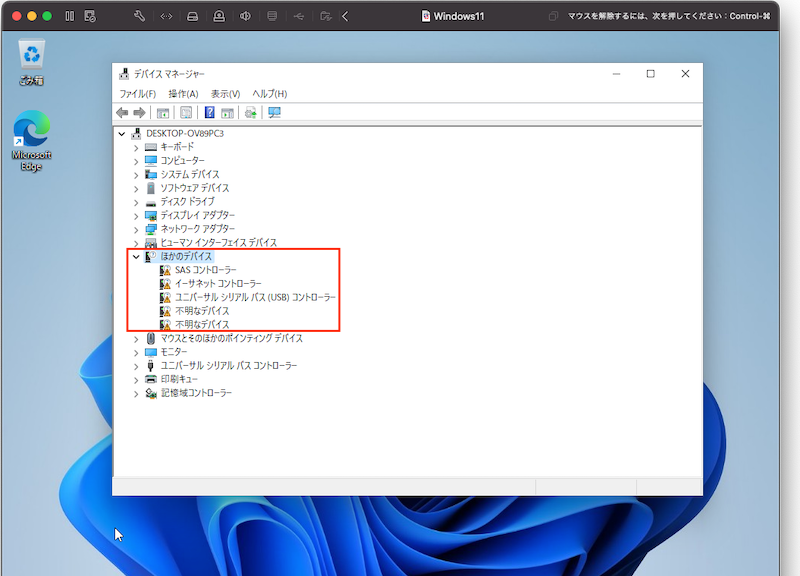800x576 pixels.
Task: Expand ヒューマン インターフェイス デバイス category
Action: tap(136, 243)
